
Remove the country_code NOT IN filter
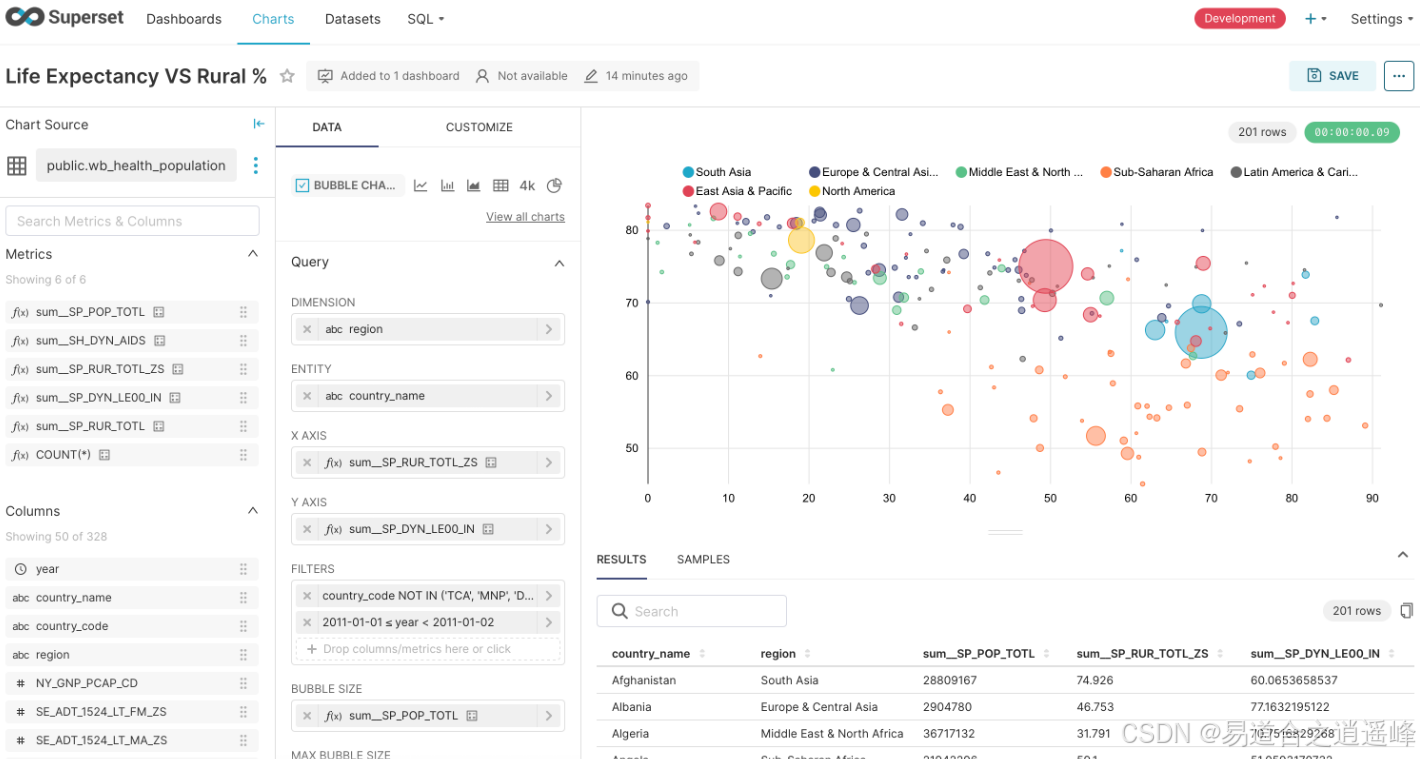point(307,595)
